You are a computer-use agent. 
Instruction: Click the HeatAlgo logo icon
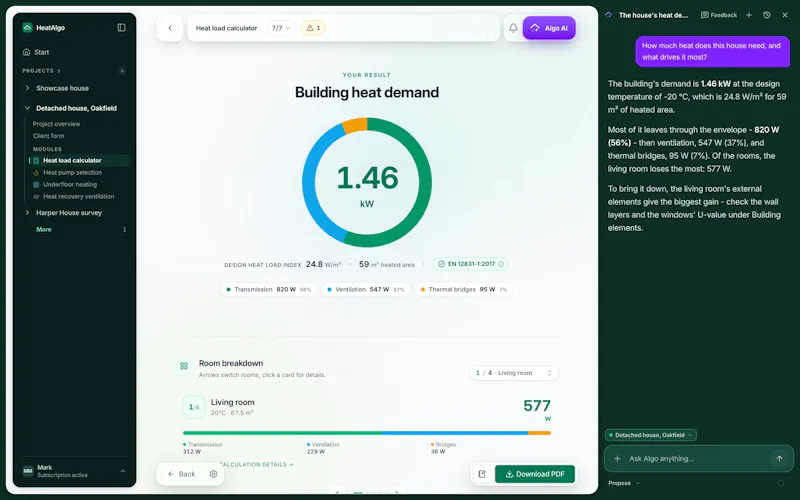click(x=28, y=28)
